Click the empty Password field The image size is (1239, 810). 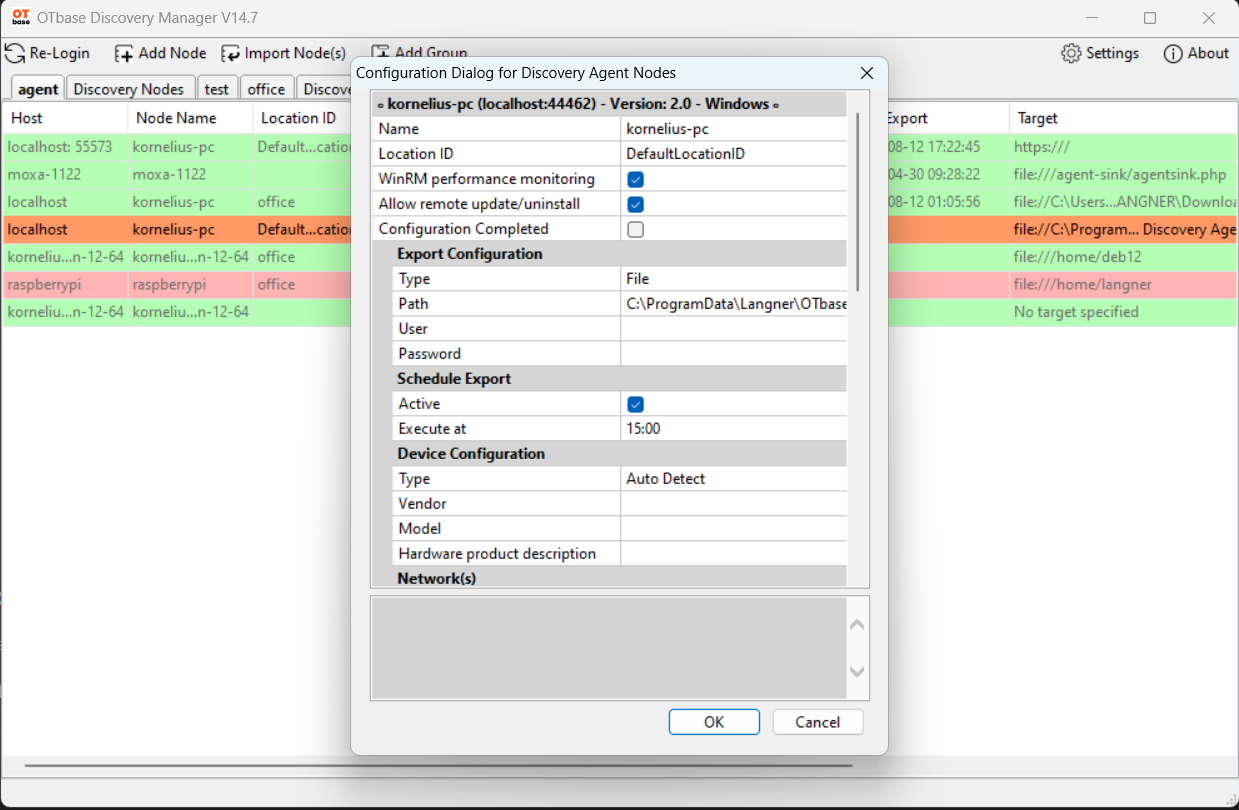click(x=733, y=353)
